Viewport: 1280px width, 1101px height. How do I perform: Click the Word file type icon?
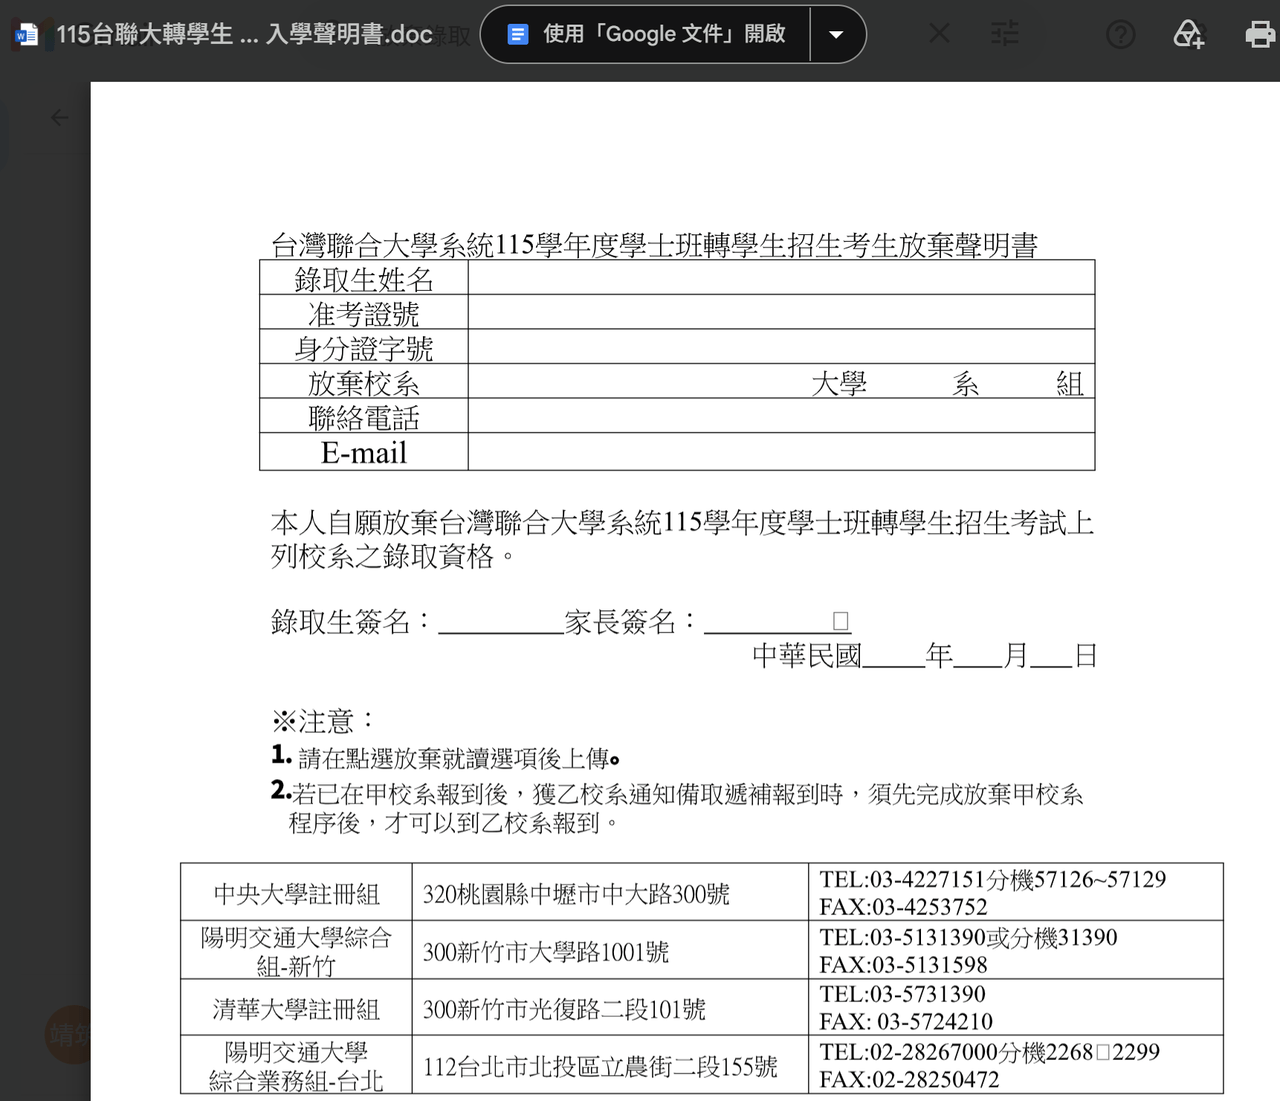26,35
